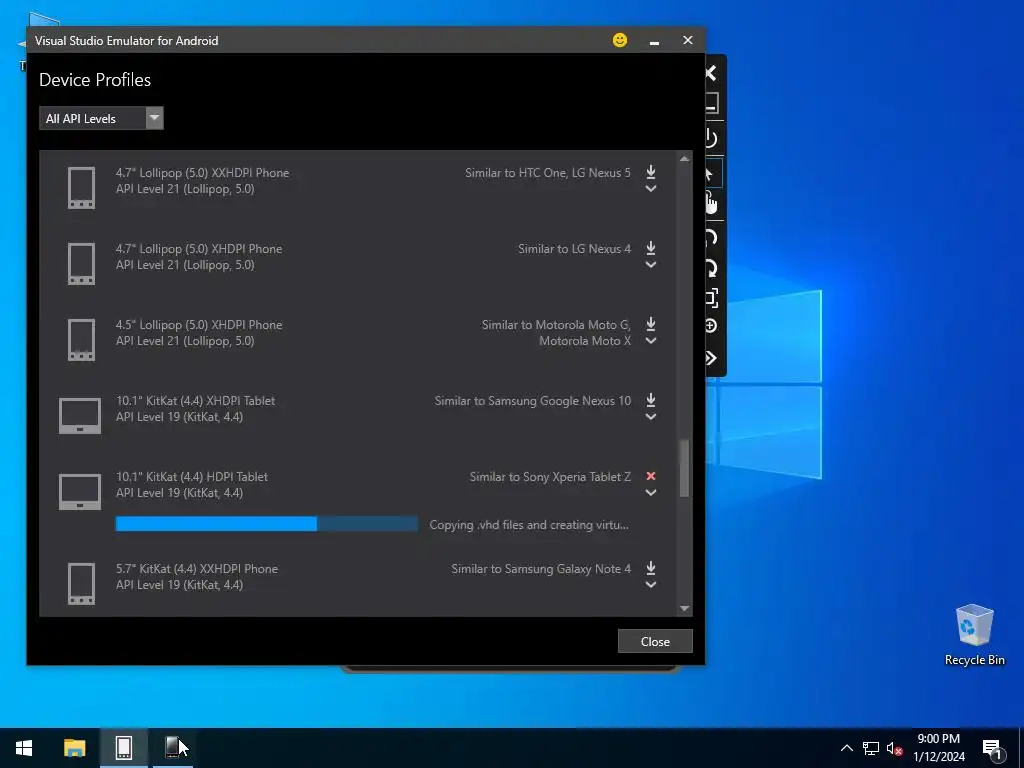Expand details for Samsung Galaxy Note 4 profile
Viewport: 1024px width, 768px height.
click(650, 584)
